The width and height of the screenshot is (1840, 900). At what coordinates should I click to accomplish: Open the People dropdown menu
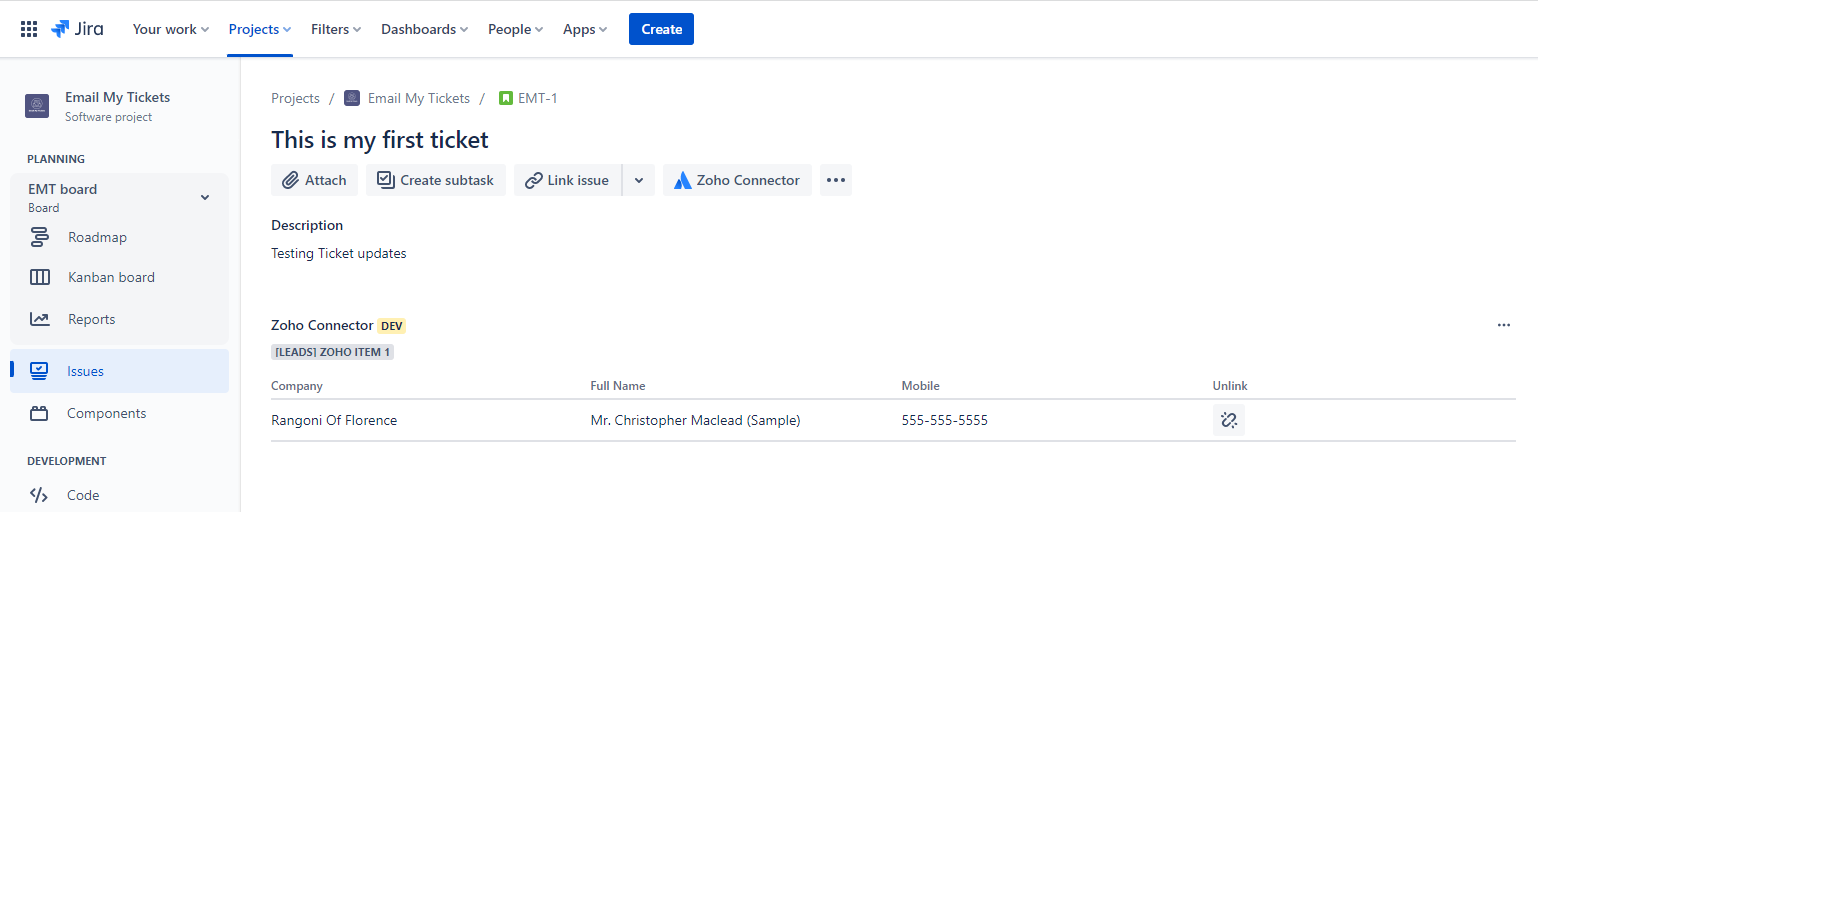coord(515,29)
